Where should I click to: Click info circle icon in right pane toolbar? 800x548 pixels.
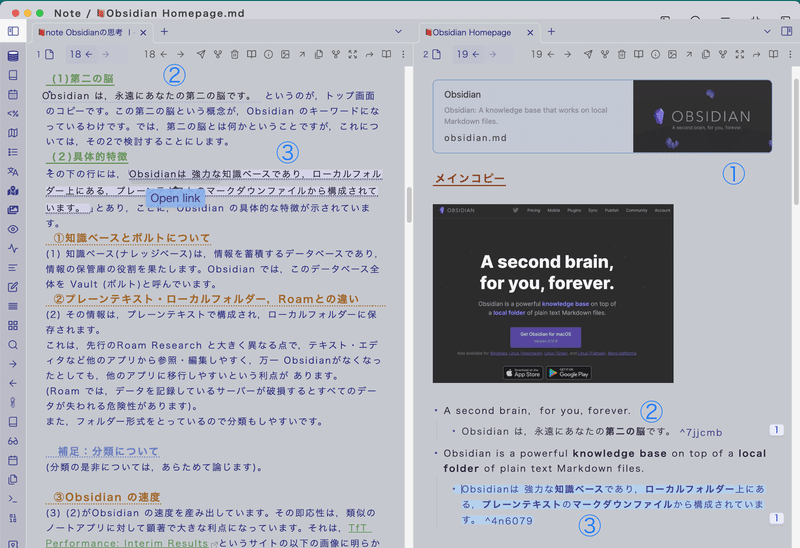click(x=656, y=54)
